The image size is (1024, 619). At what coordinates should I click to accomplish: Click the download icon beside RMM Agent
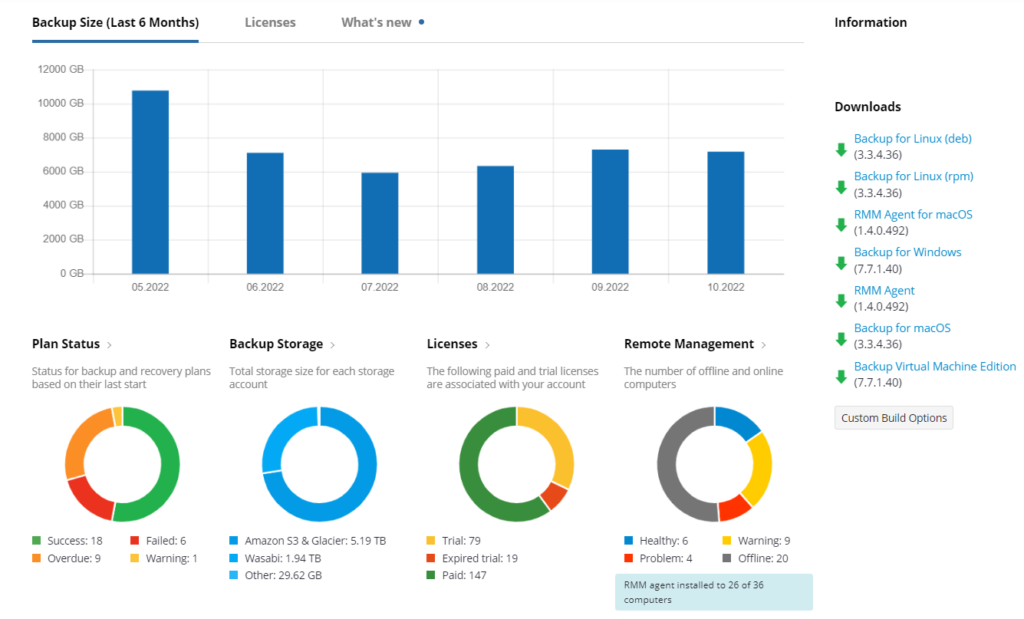[x=840, y=298]
